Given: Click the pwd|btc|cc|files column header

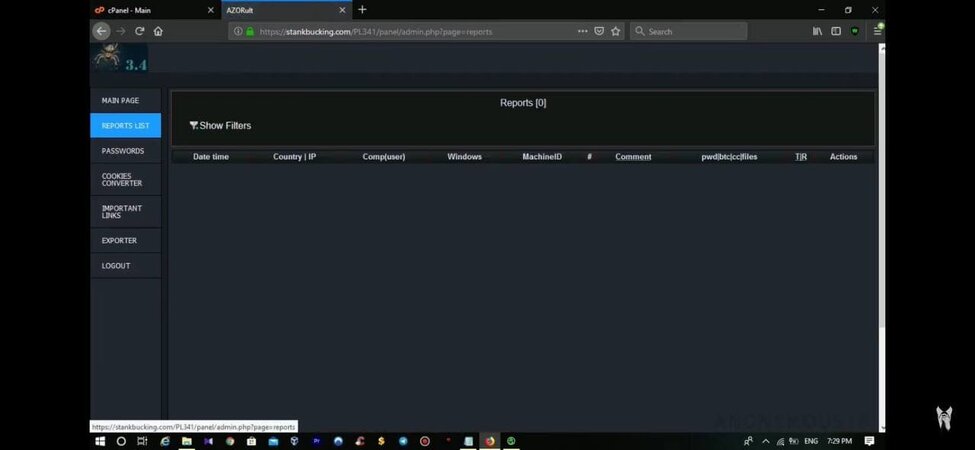Looking at the screenshot, I should 729,157.
